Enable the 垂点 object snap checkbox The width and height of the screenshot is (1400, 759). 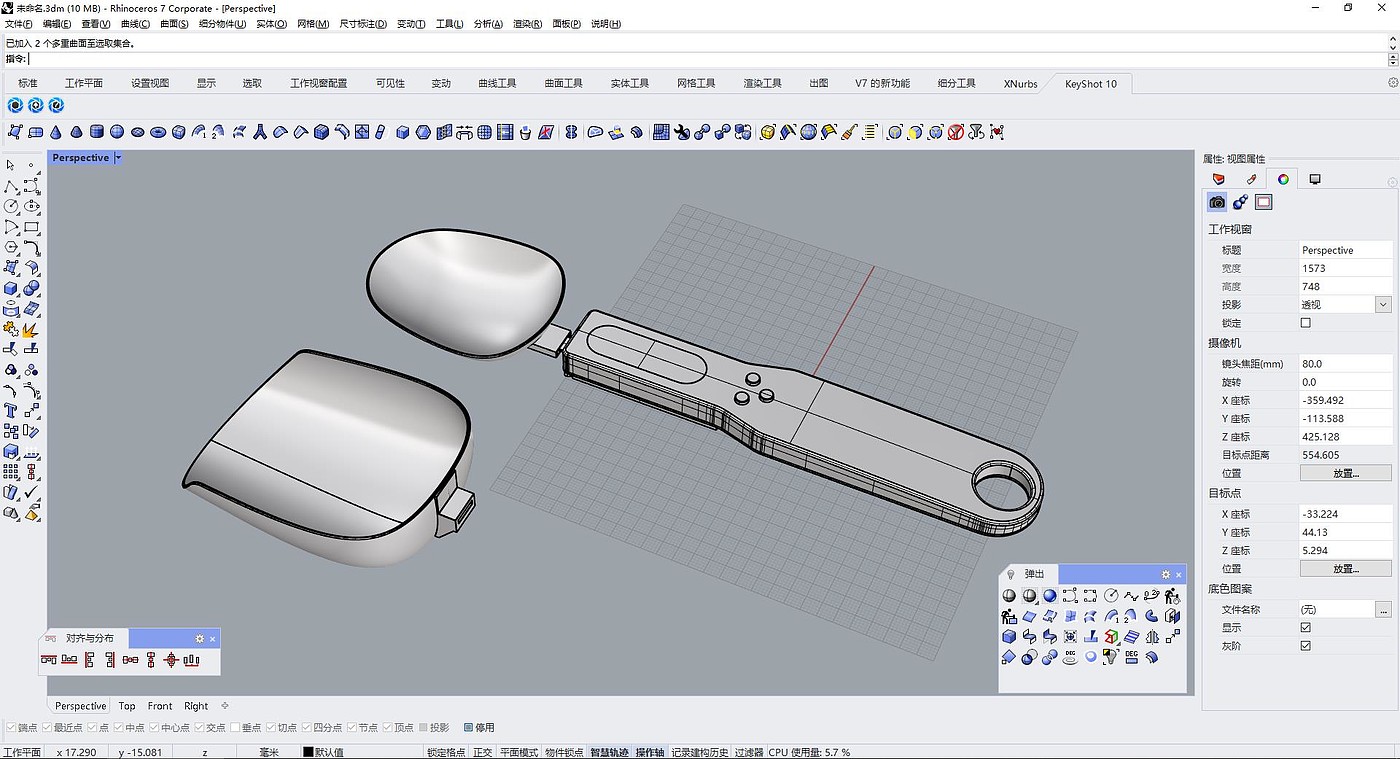coord(235,727)
